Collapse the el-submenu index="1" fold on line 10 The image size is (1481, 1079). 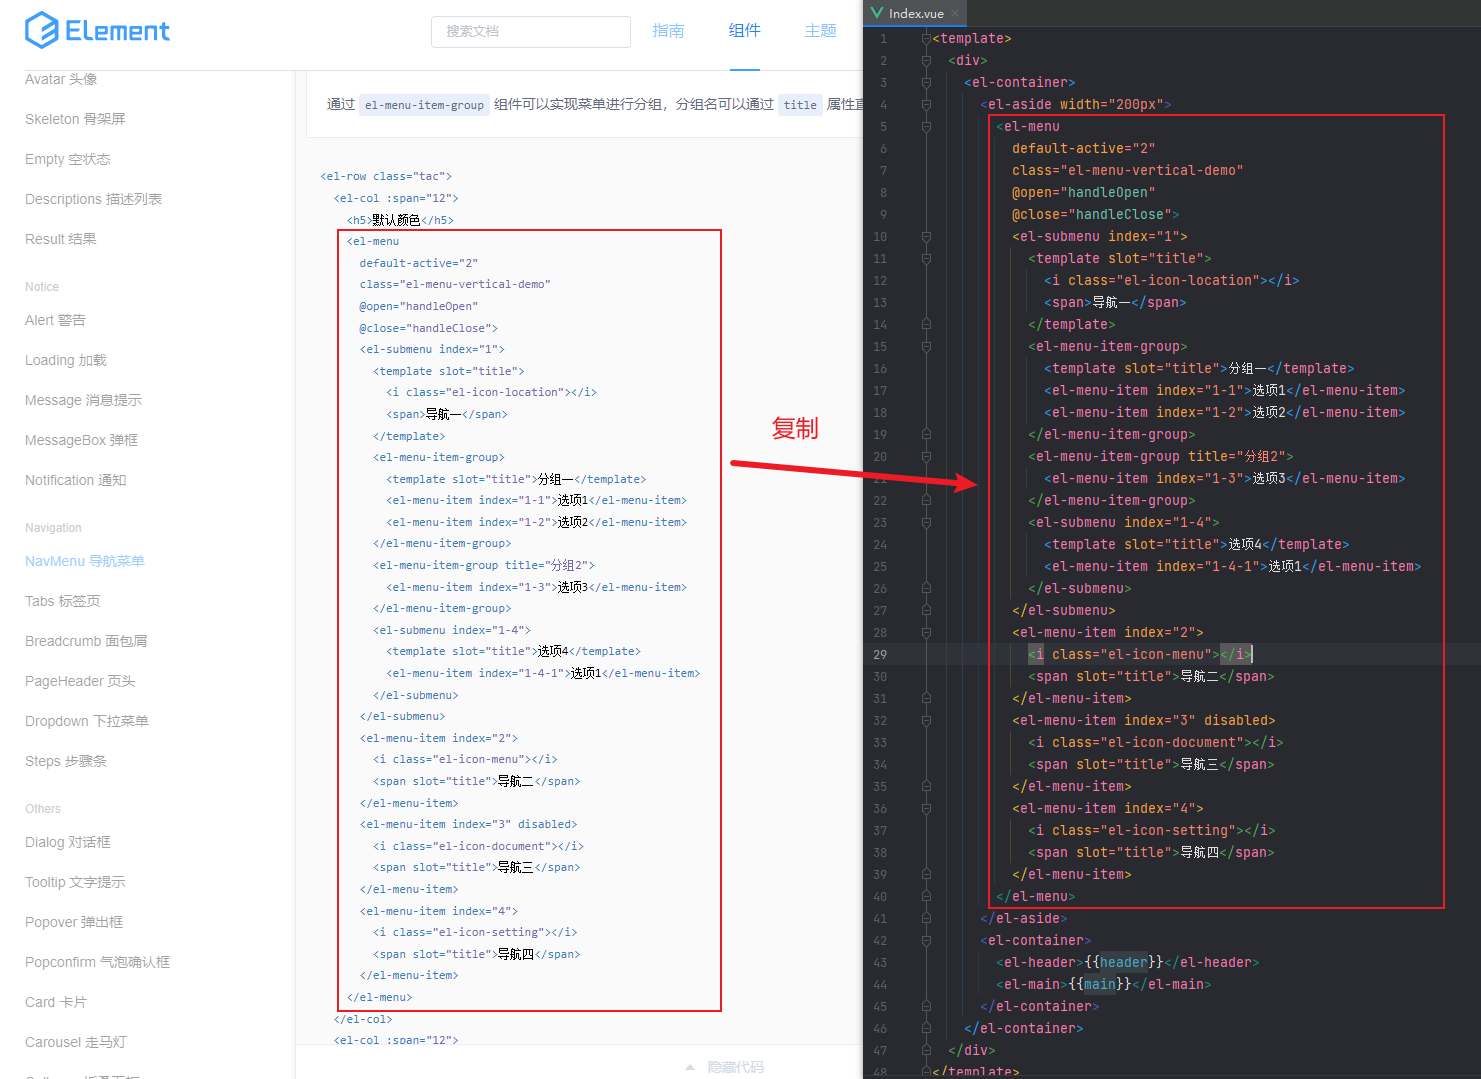[926, 236]
